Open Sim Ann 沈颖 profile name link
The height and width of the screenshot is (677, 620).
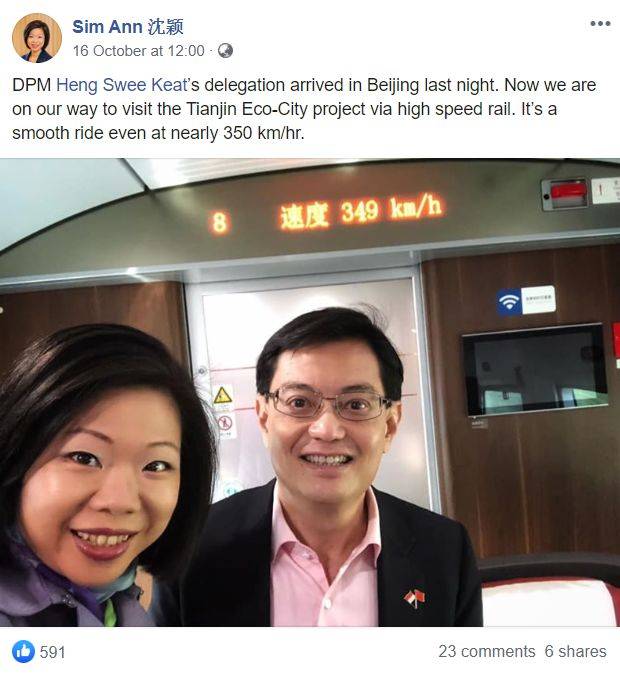click(128, 27)
